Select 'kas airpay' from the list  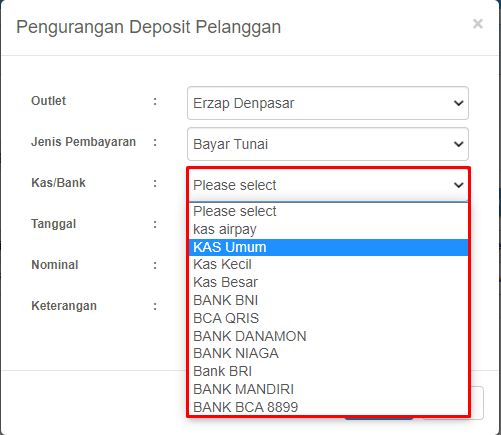point(328,229)
